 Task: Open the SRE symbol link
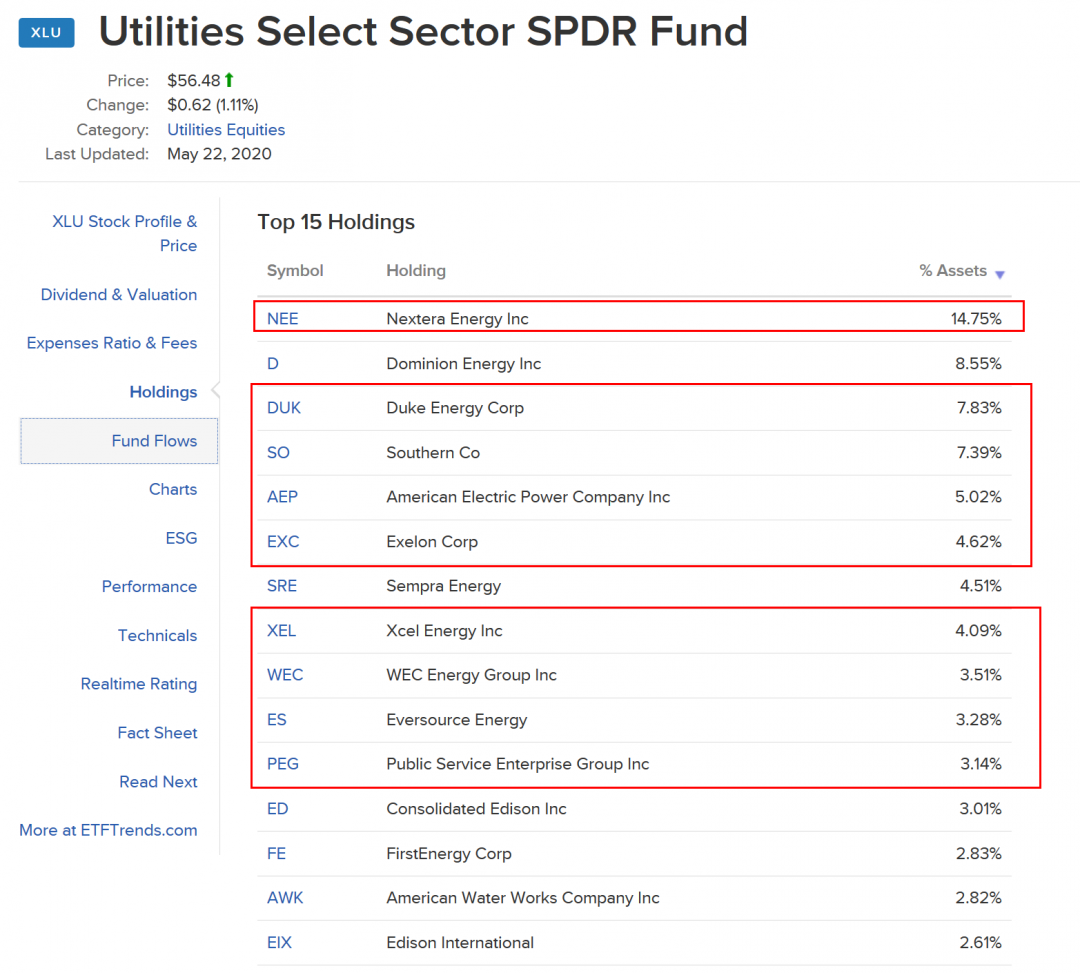(282, 586)
